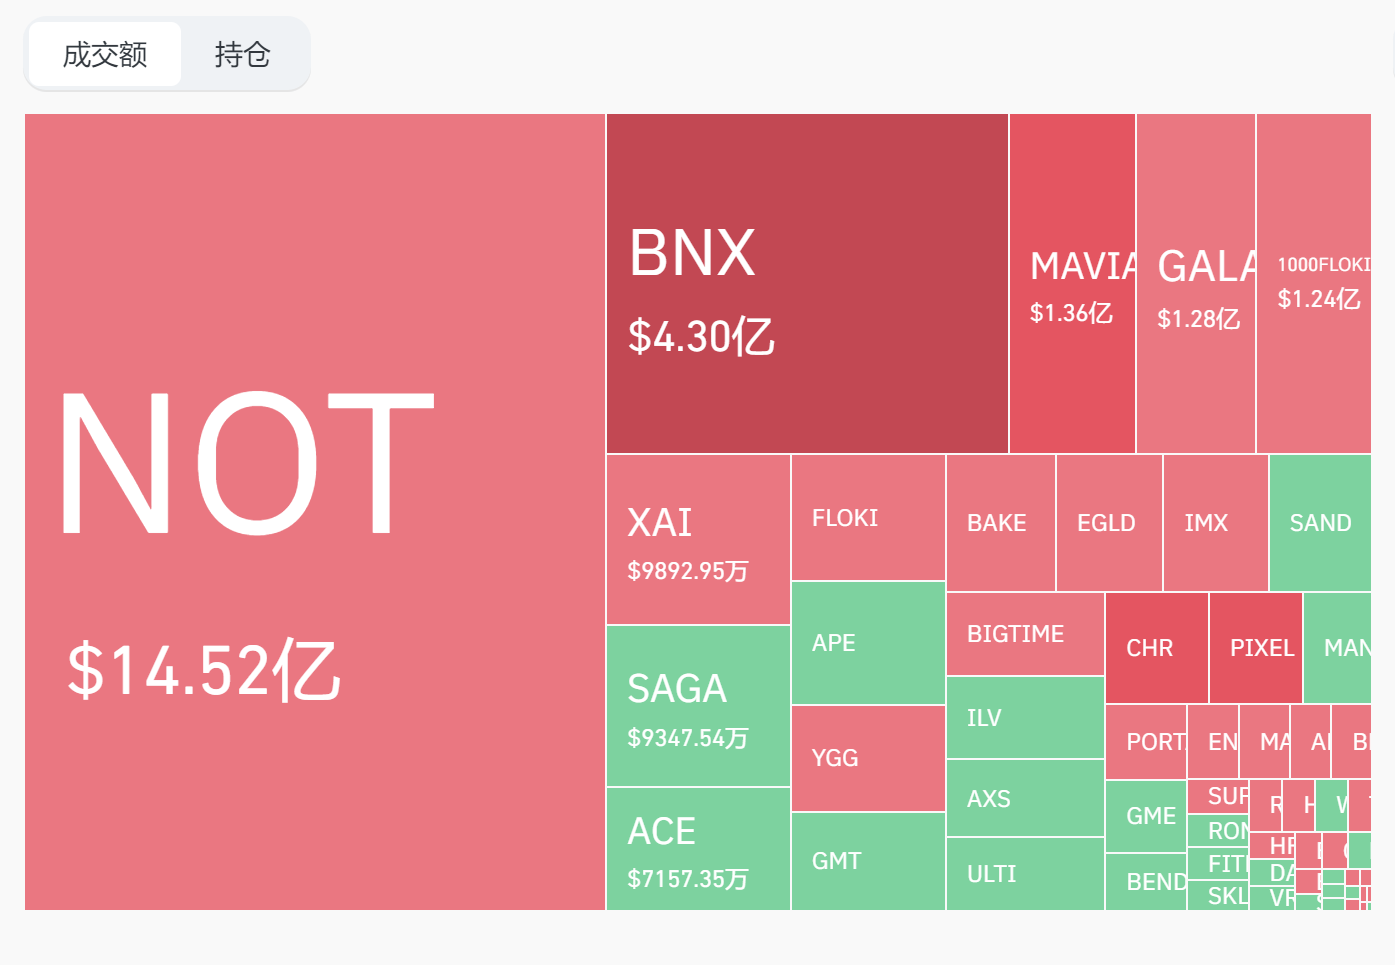This screenshot has width=1395, height=965.
Task: Click the FLOKI tile
Action: point(868,518)
